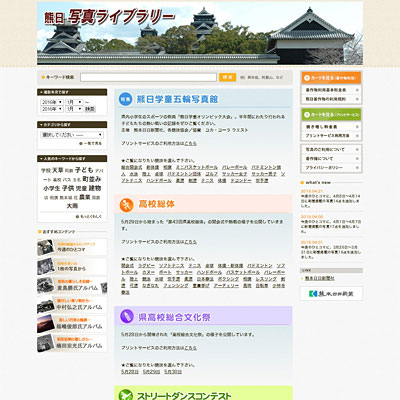
Task: Click the 一覧で見る link under category
Action: click(x=91, y=144)
